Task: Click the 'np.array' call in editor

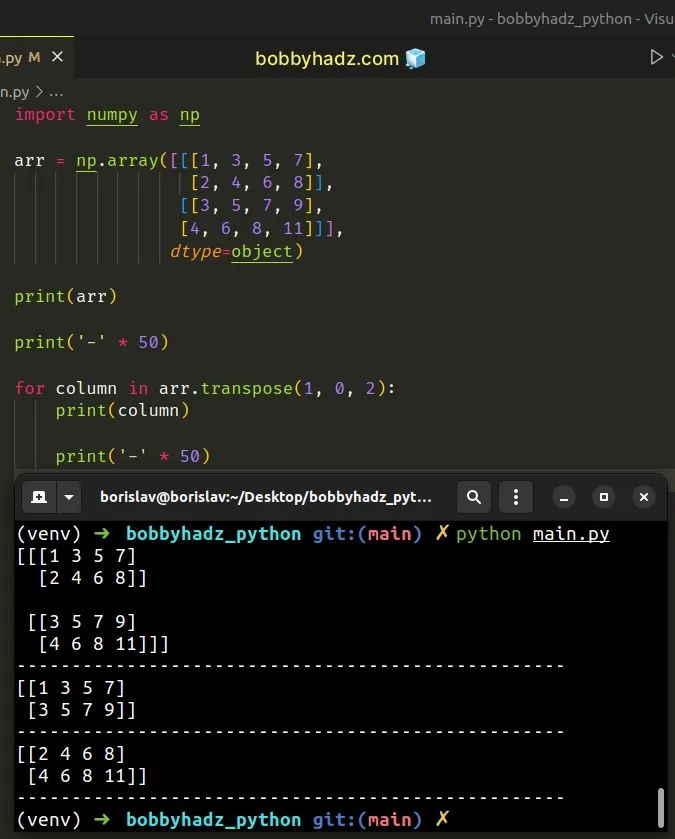Action: pos(117,161)
